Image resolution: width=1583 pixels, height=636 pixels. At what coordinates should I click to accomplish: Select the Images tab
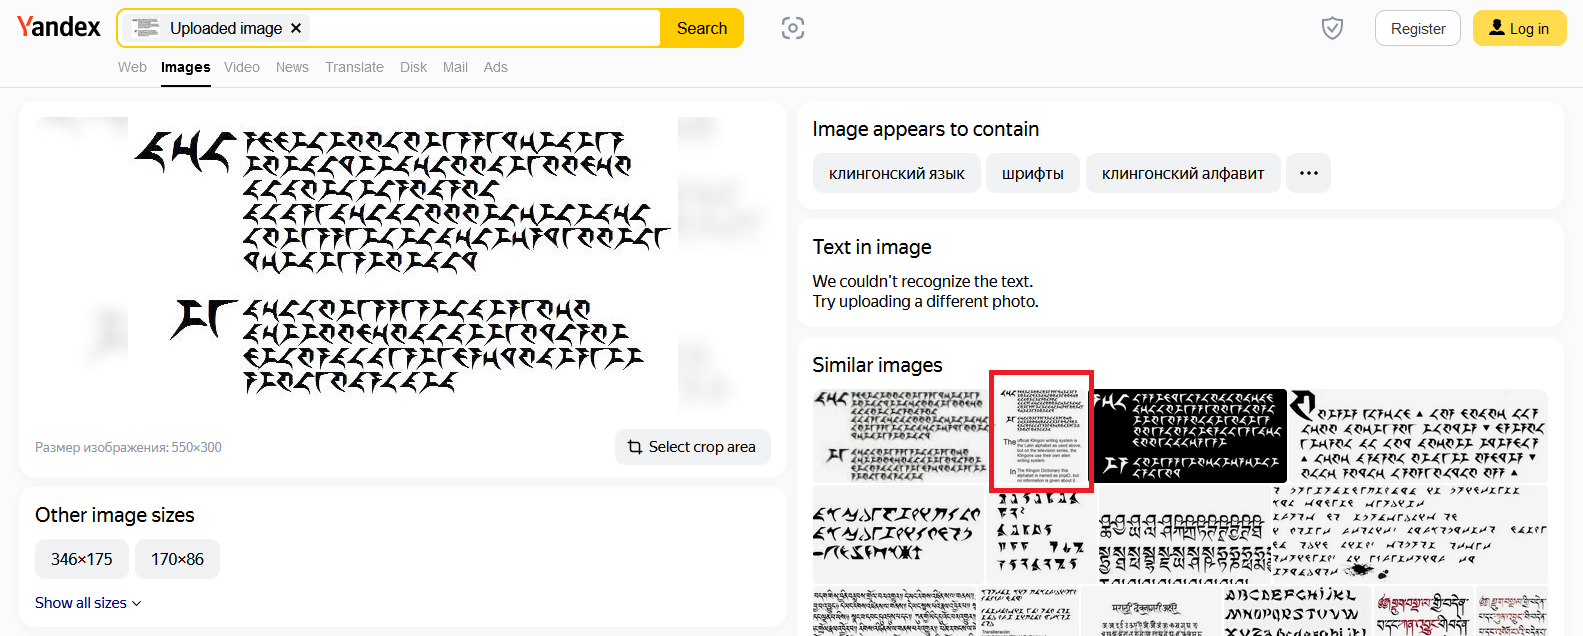186,67
